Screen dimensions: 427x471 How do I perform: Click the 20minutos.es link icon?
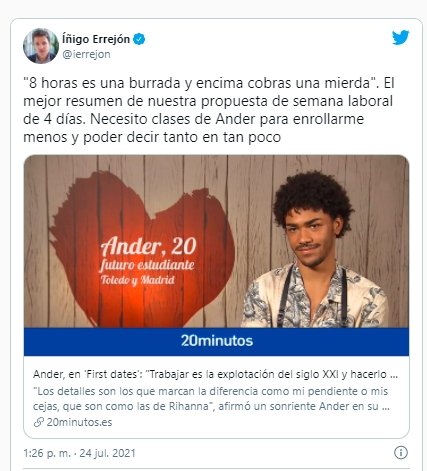click(39, 422)
